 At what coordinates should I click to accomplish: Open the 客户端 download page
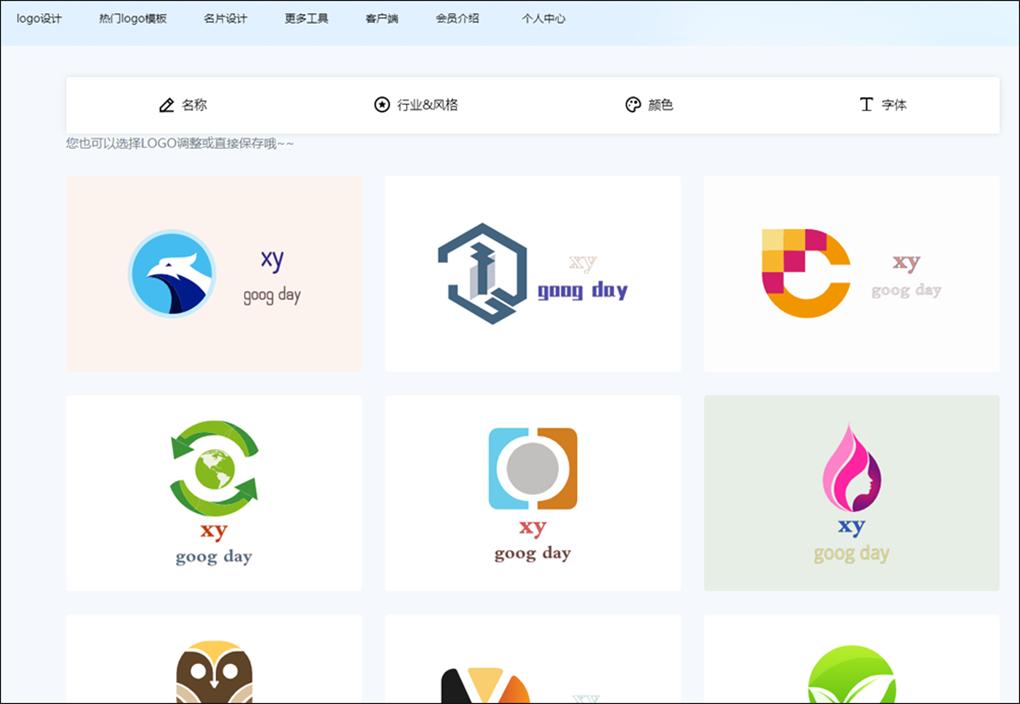(x=380, y=17)
